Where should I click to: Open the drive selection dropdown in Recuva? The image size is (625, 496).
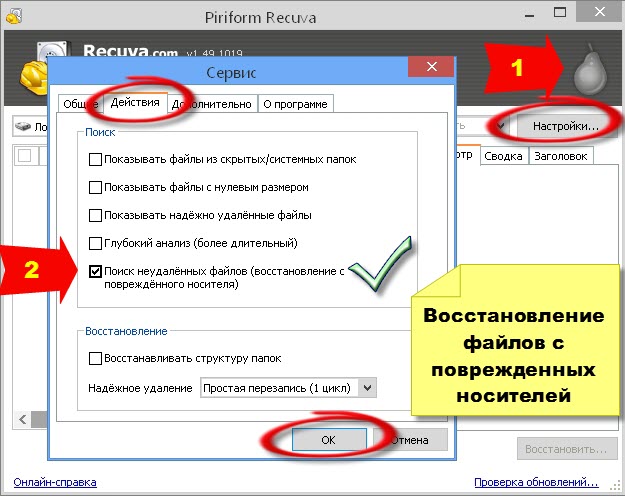coord(31,127)
